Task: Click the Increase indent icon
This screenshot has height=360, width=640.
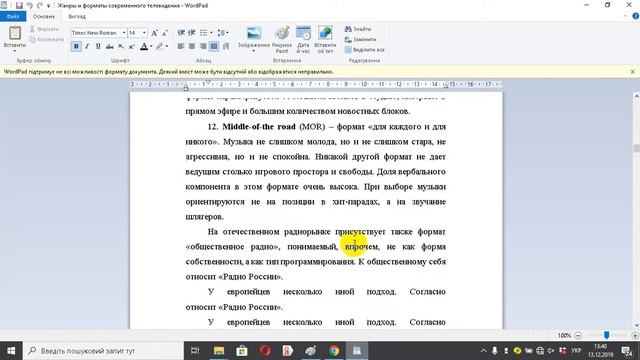Action: click(191, 33)
